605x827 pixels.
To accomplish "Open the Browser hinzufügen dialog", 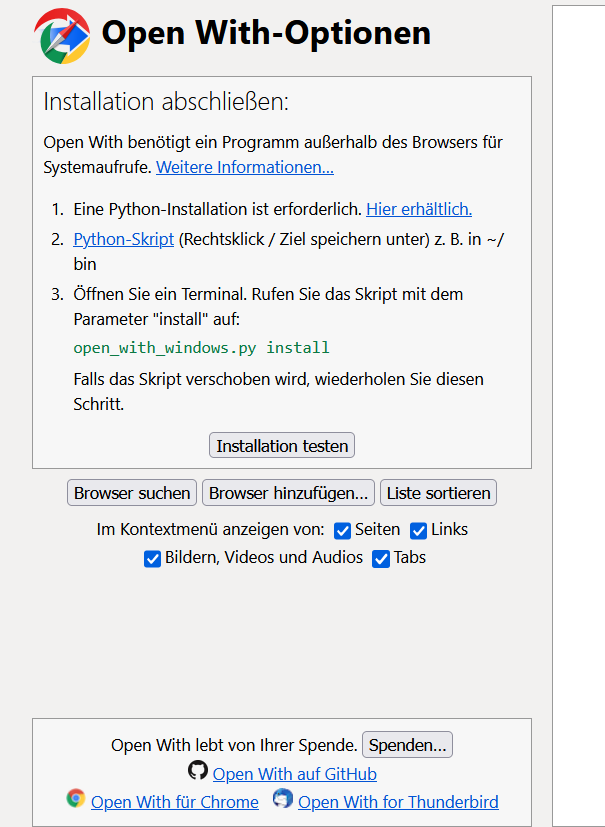I will (289, 493).
